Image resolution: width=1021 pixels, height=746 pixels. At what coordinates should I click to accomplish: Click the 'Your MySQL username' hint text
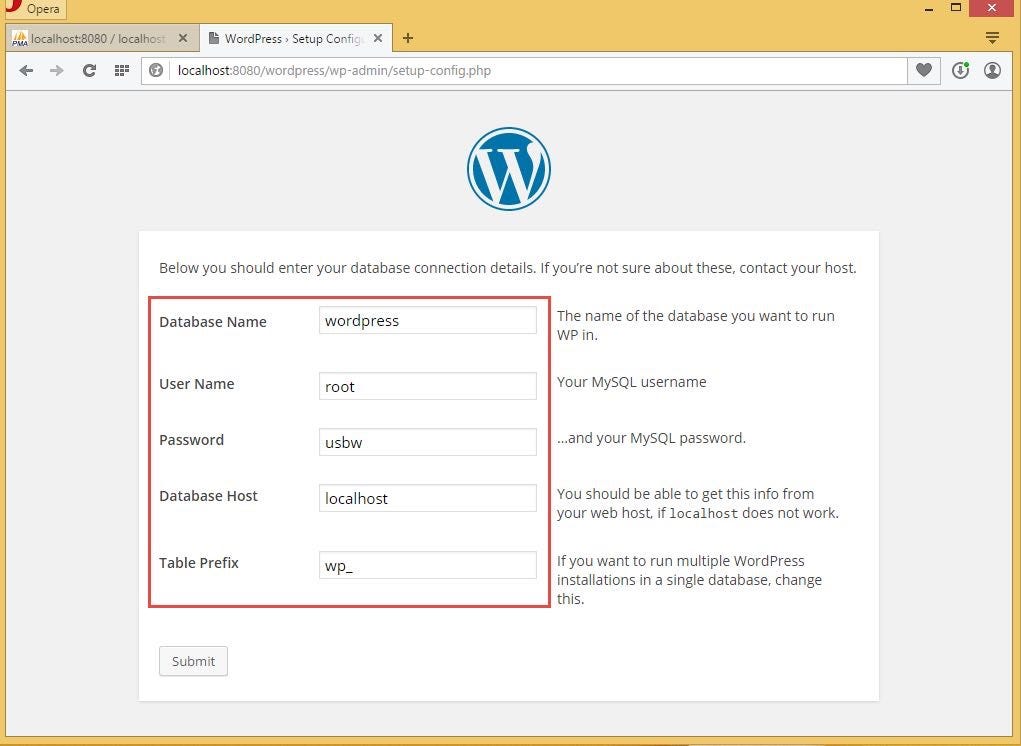pyautogui.click(x=632, y=382)
